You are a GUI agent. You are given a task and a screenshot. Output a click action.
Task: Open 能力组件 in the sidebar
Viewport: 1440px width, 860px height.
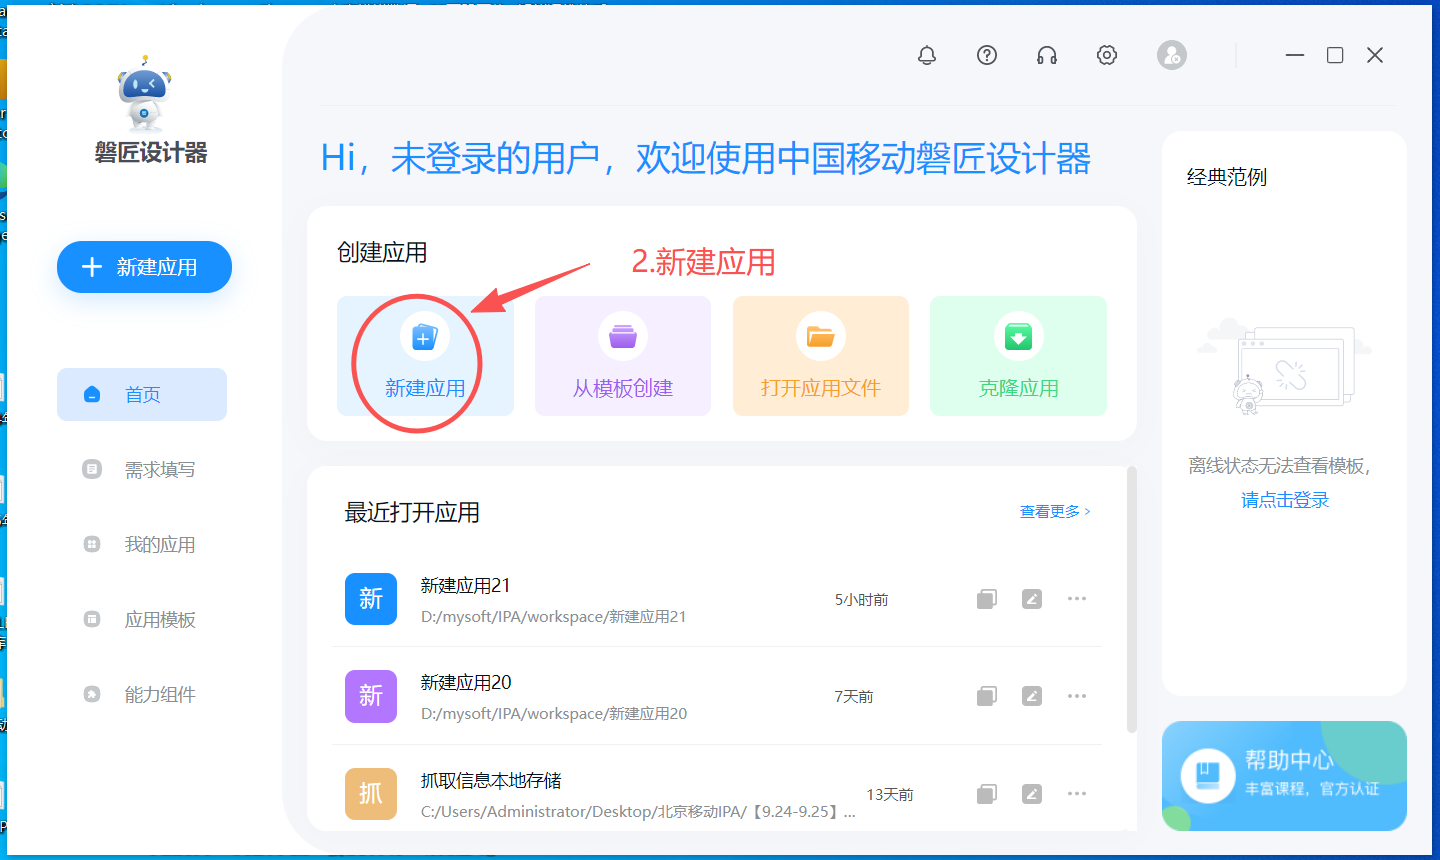tap(142, 694)
